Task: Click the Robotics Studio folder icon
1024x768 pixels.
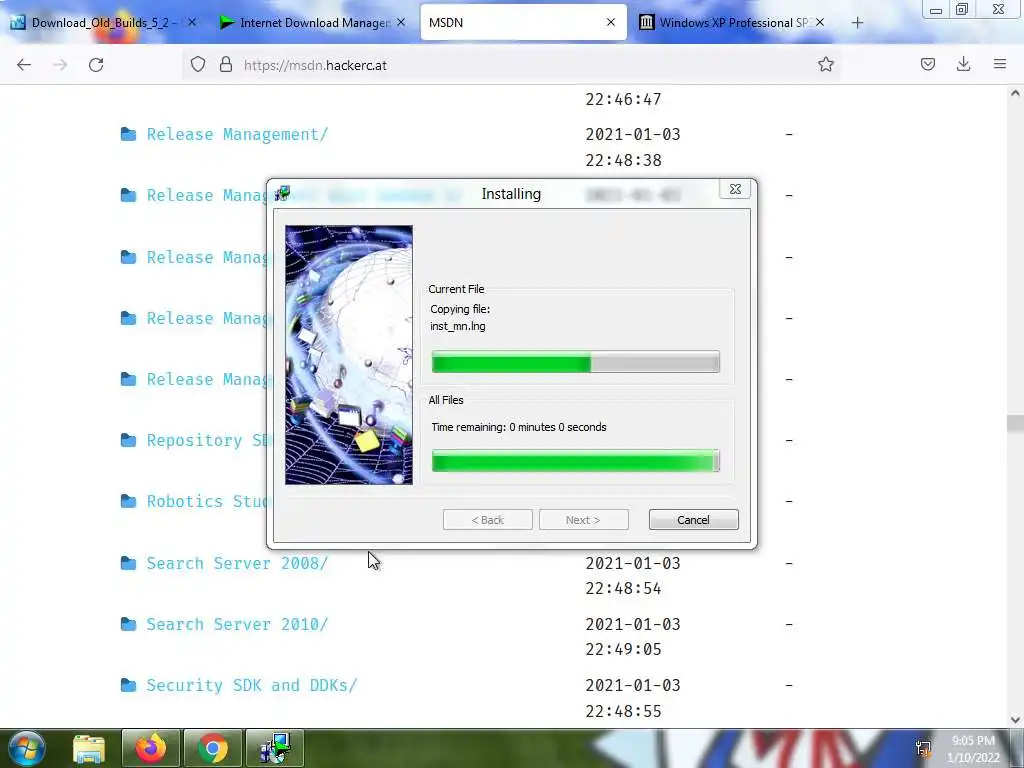Action: pyautogui.click(x=129, y=502)
